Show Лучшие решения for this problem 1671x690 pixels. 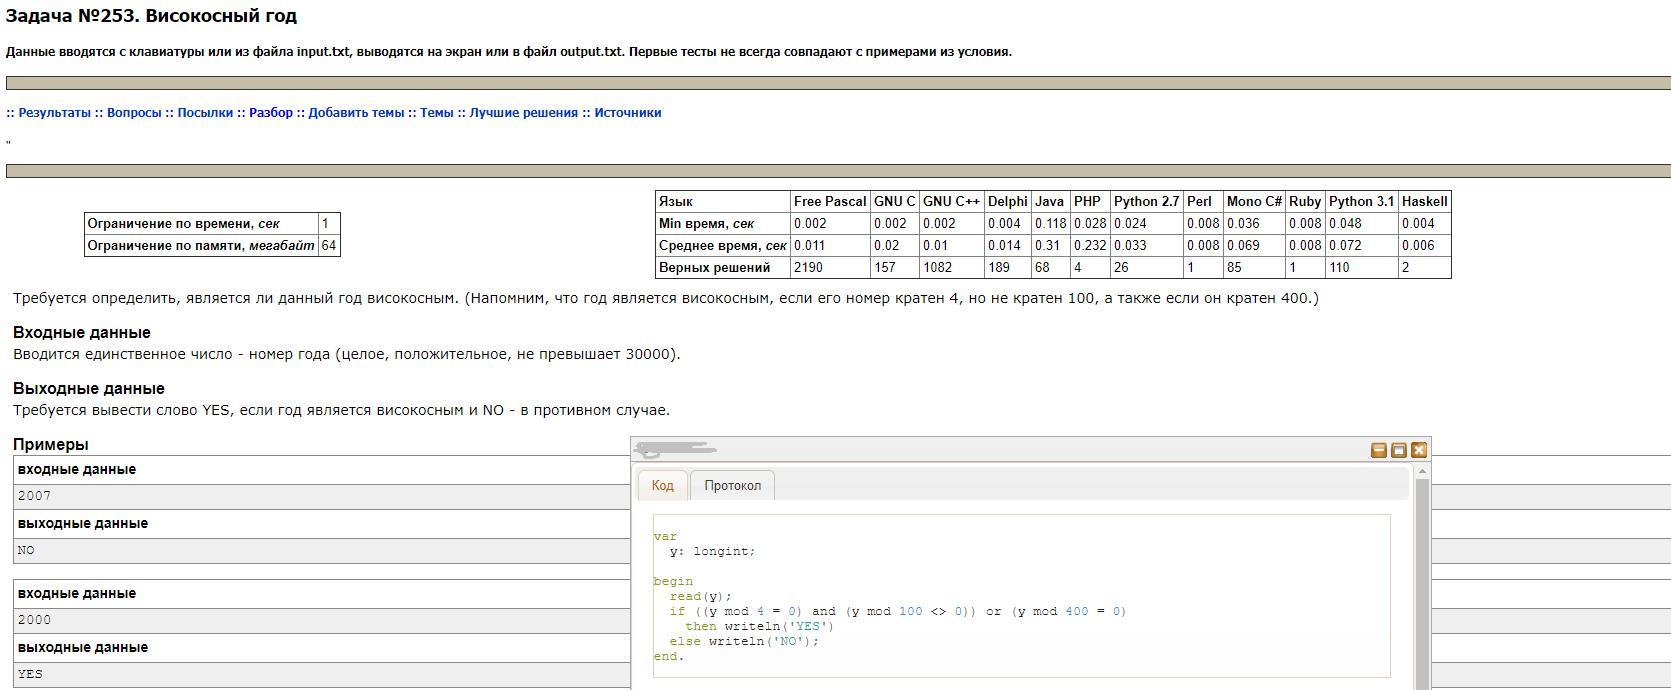[523, 113]
